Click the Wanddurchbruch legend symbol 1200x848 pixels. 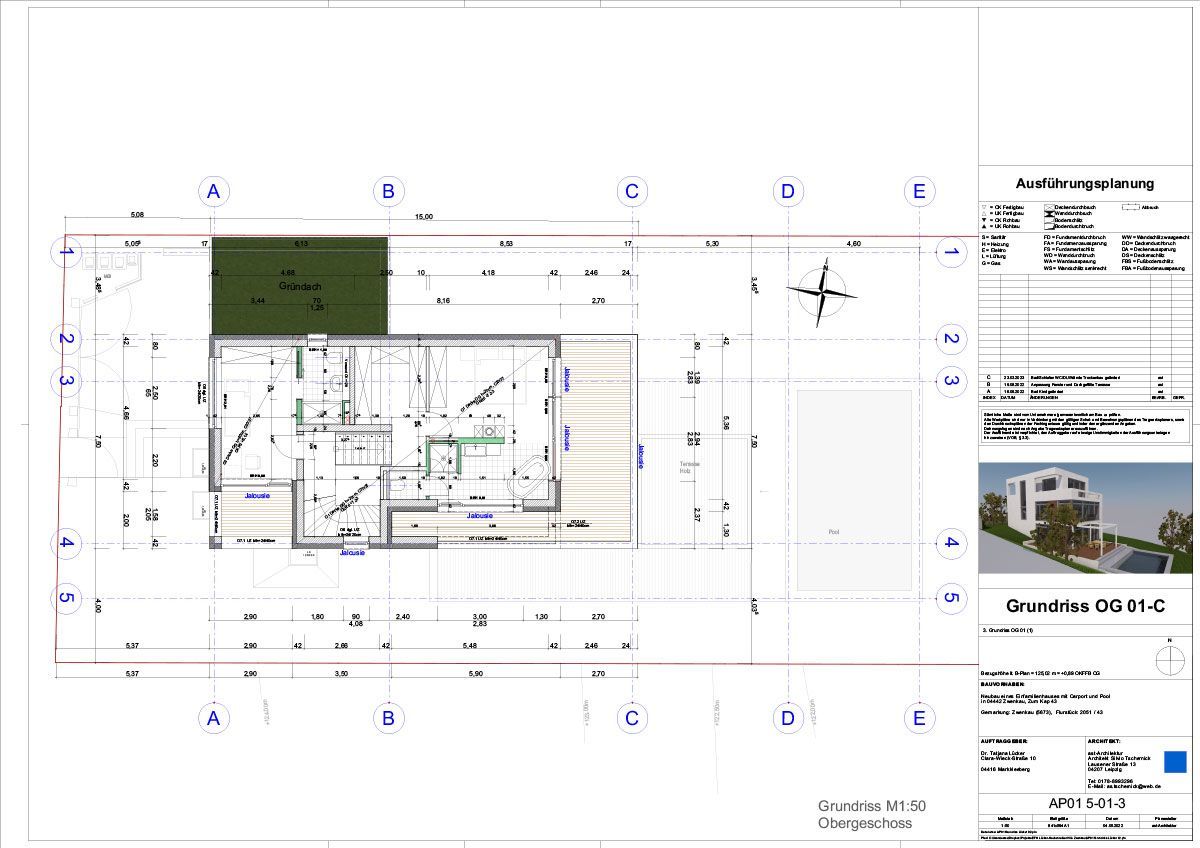[1047, 214]
